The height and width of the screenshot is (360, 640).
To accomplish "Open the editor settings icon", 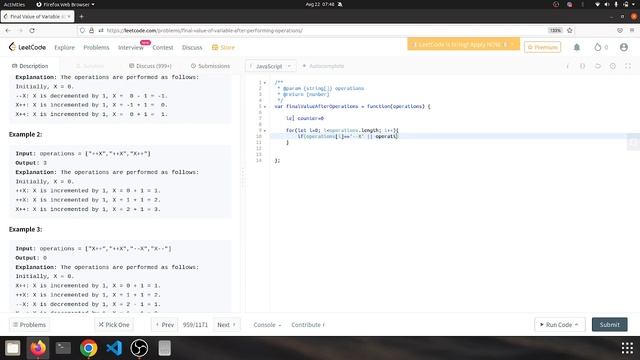I will (613, 66).
